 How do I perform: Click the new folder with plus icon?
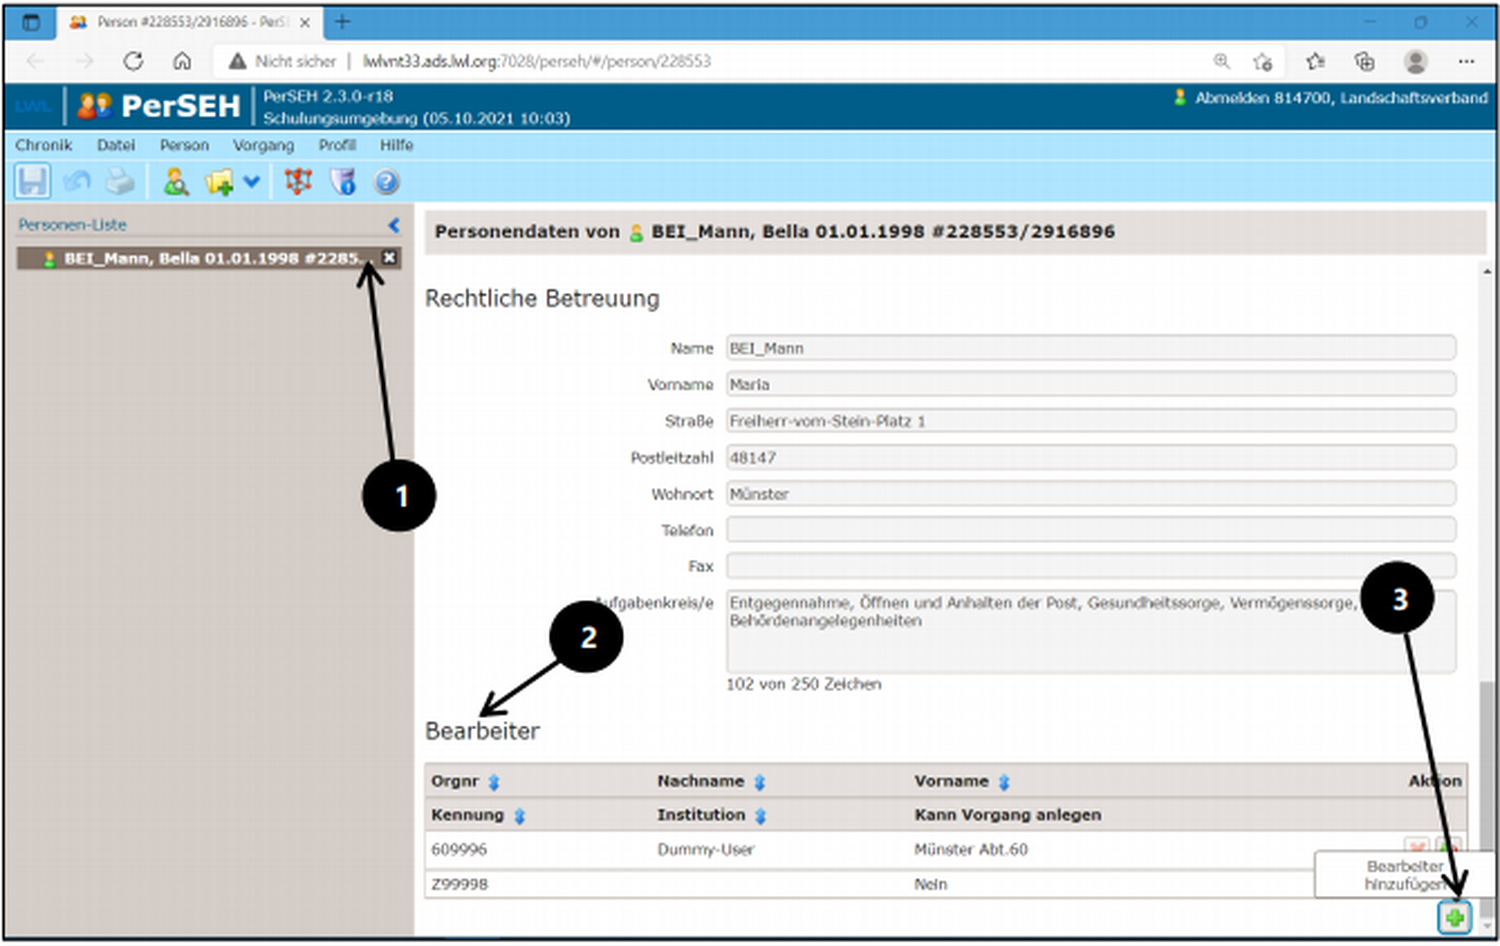[219, 182]
